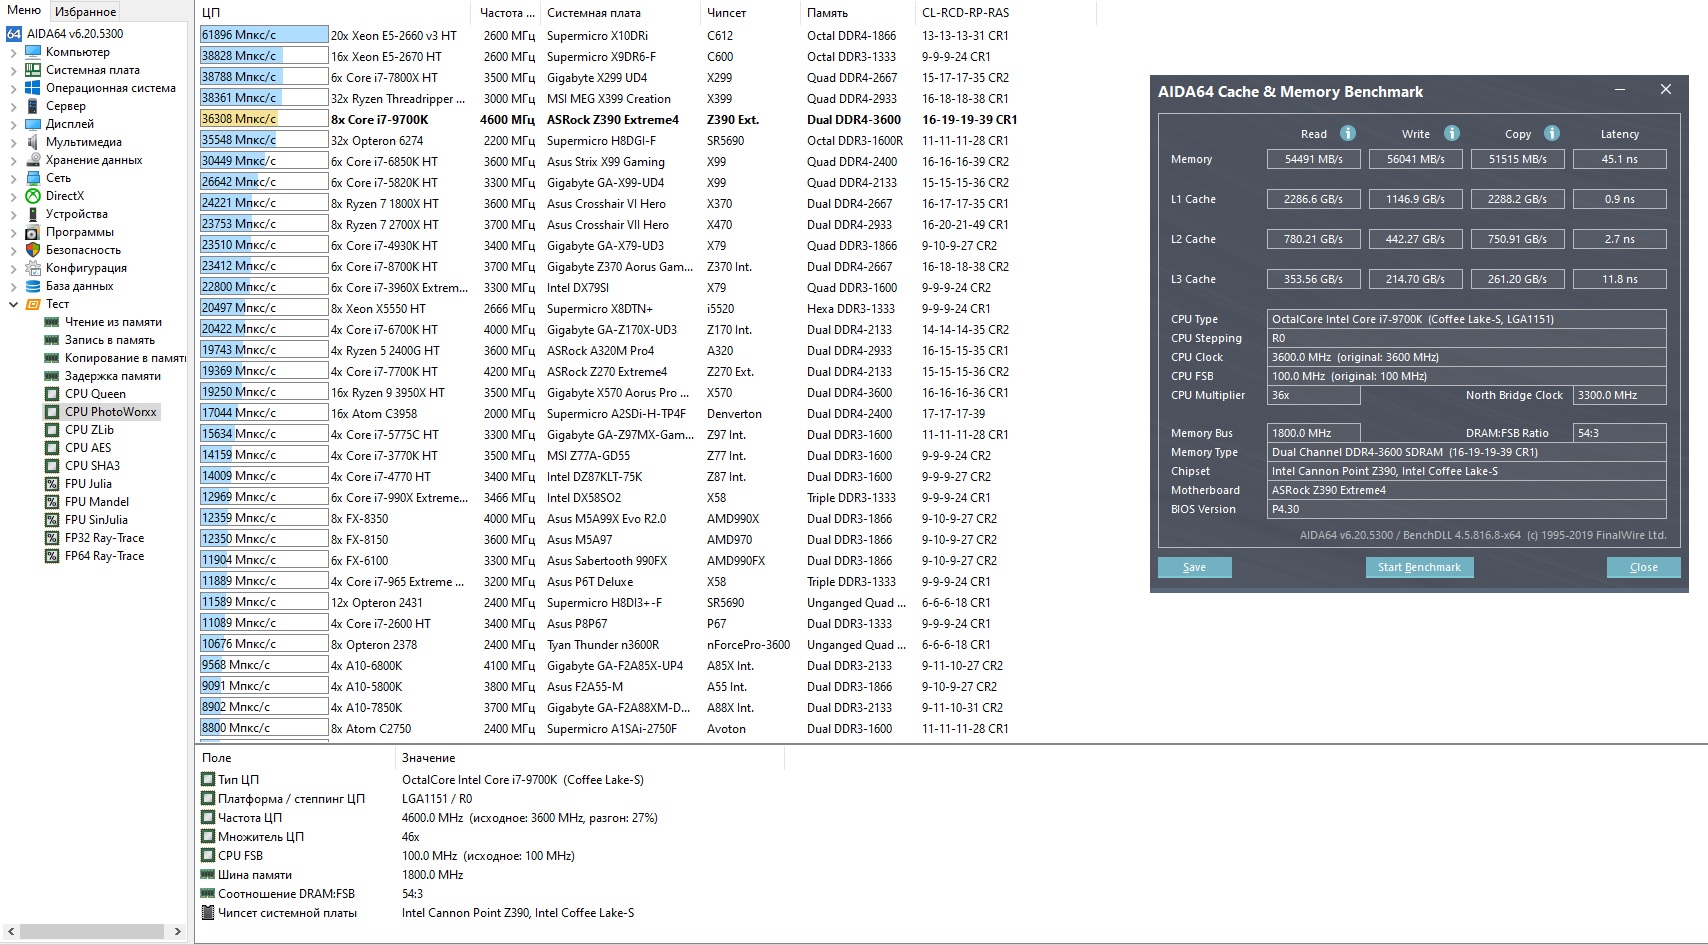This screenshot has width=1708, height=945.
Task: Open the Чтение из памяти benchmark icon
Action: (x=52, y=322)
